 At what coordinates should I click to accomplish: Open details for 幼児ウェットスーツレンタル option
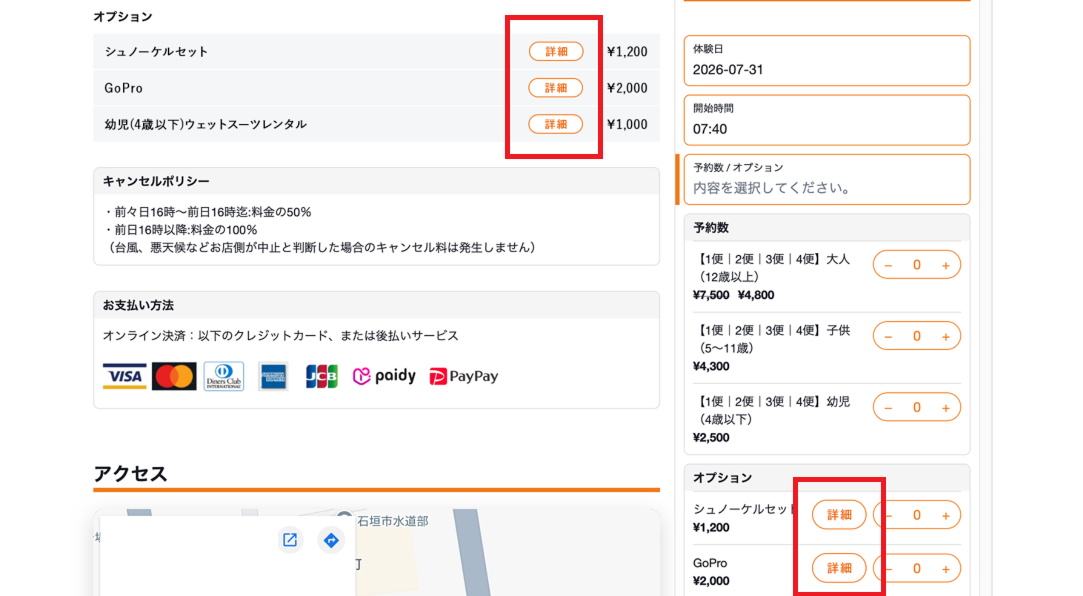(556, 124)
